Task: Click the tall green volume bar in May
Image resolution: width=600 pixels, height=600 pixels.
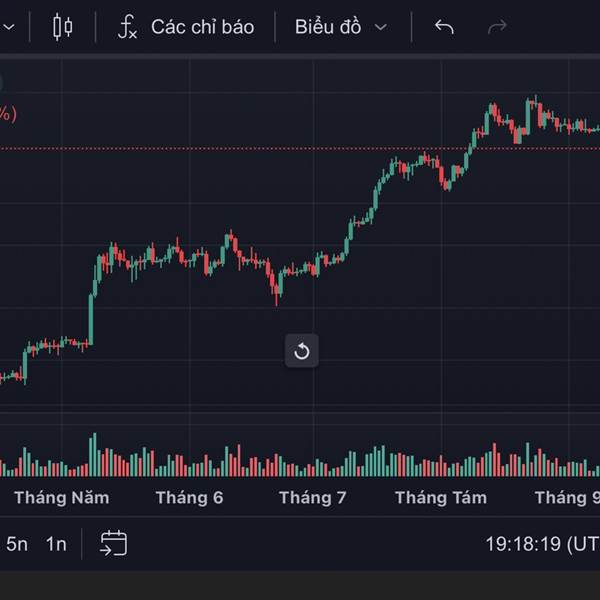Action: (x=93, y=455)
